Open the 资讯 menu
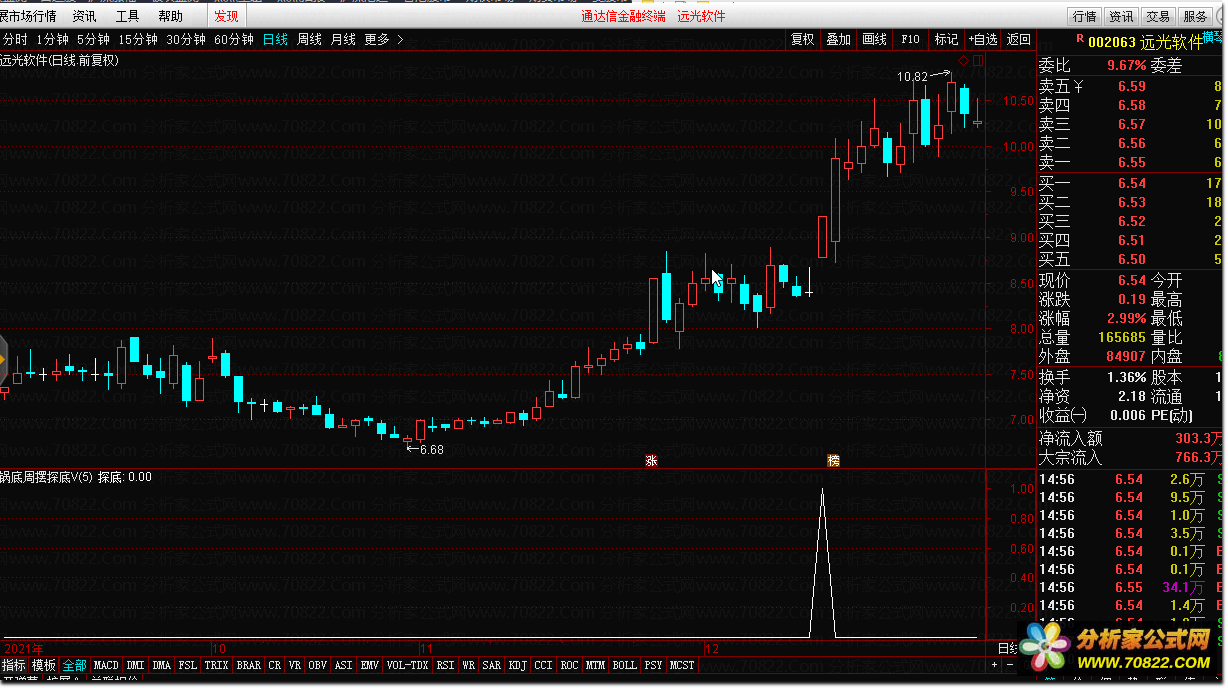The image size is (1228, 688). click(x=85, y=16)
